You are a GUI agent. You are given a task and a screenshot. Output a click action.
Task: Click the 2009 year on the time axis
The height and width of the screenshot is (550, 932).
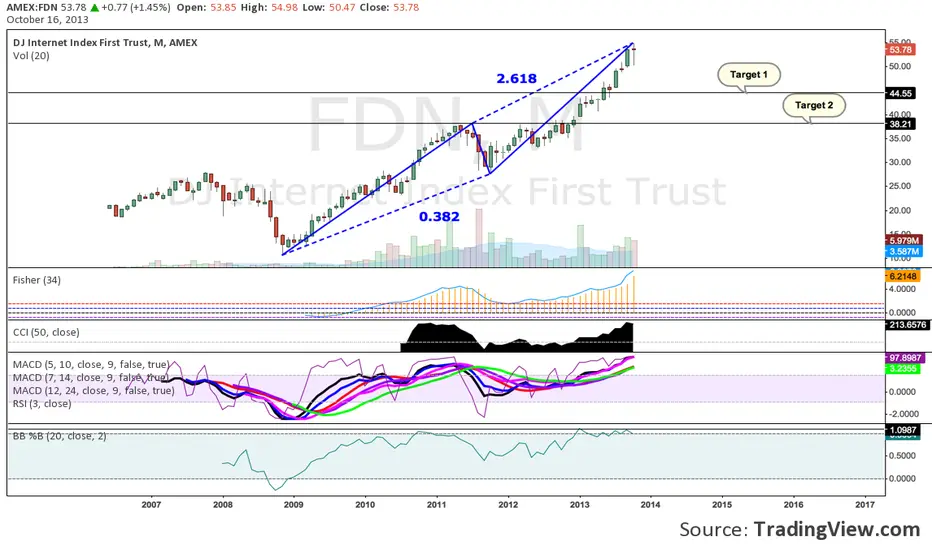(294, 505)
